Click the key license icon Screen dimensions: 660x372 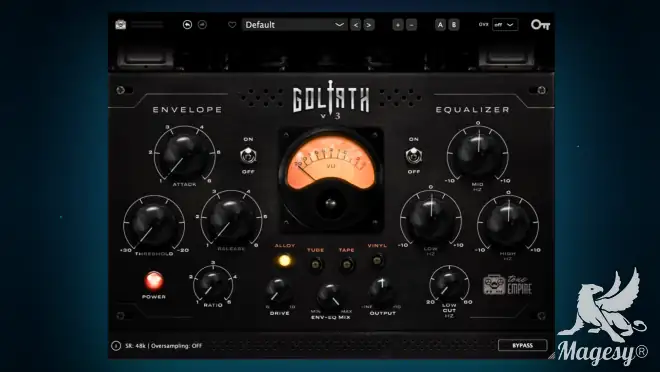540,25
